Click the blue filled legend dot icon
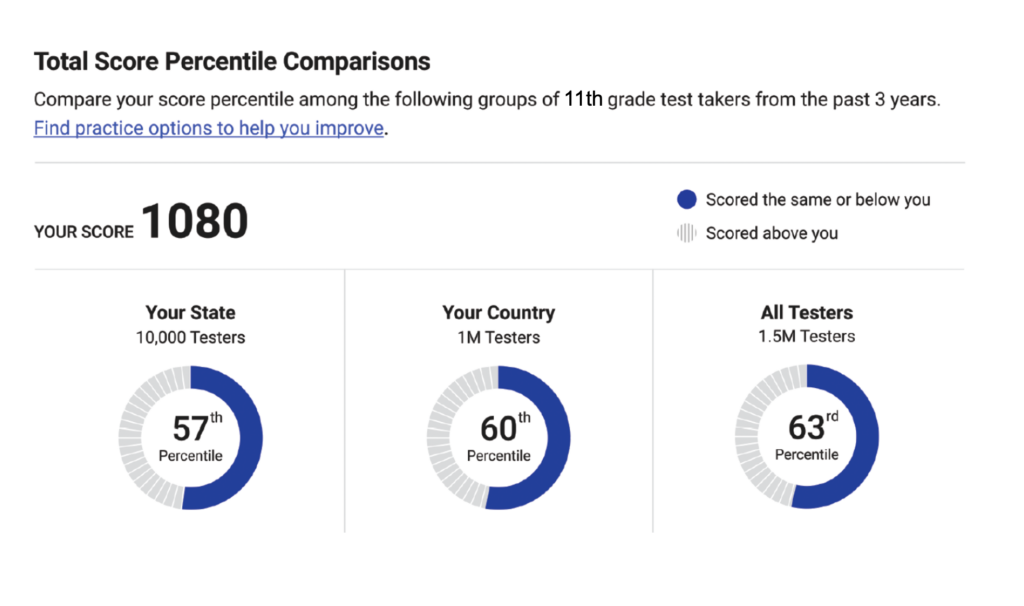 686,199
